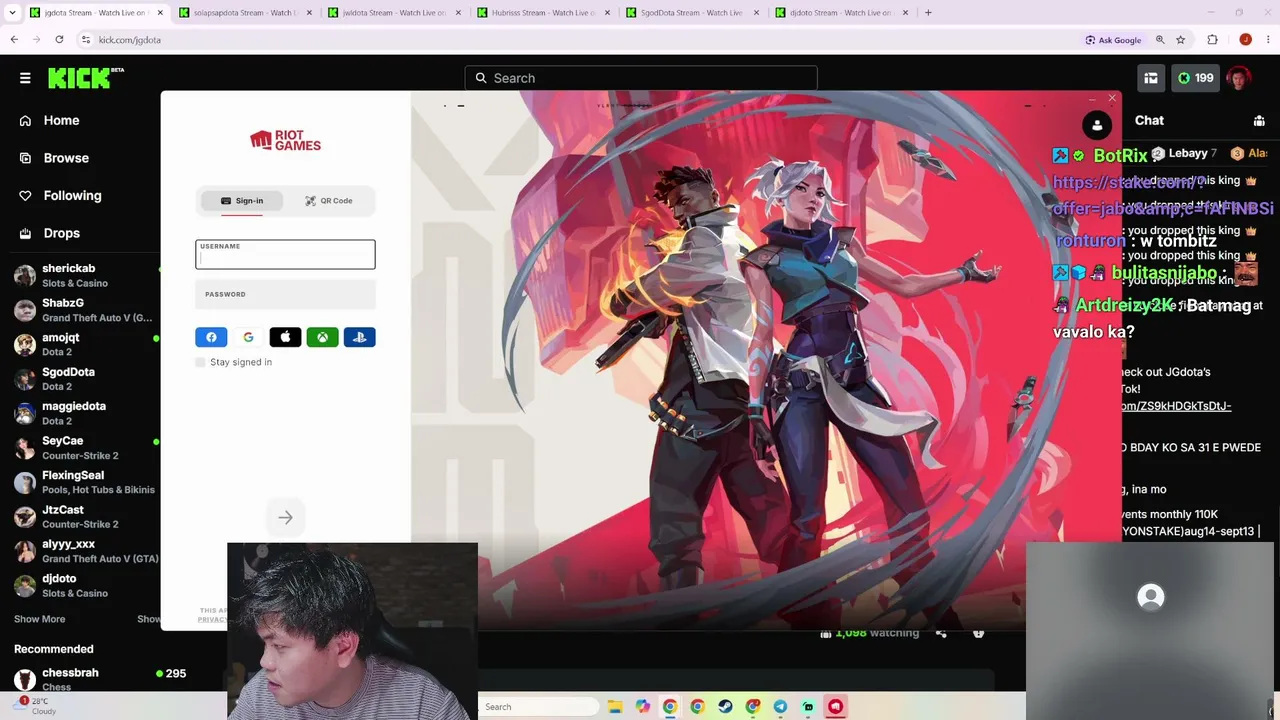
Task: Click the Kick search box
Action: click(x=641, y=78)
